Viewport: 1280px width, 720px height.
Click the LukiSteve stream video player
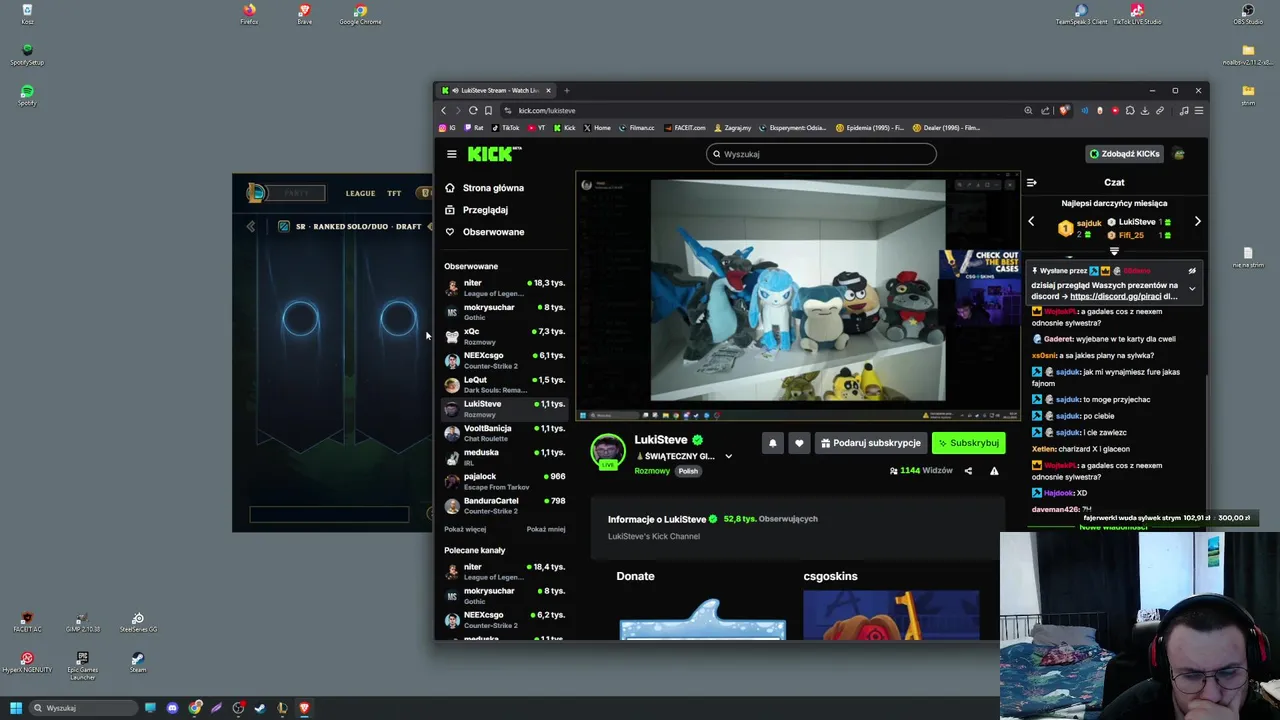[x=798, y=297]
